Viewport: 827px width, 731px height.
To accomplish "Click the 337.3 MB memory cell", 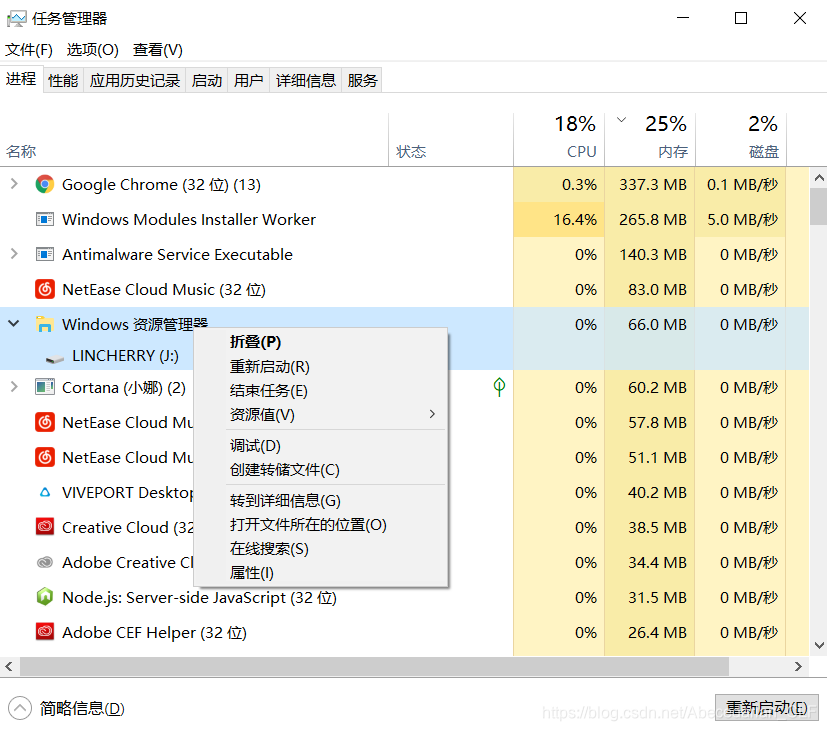I will coord(650,184).
